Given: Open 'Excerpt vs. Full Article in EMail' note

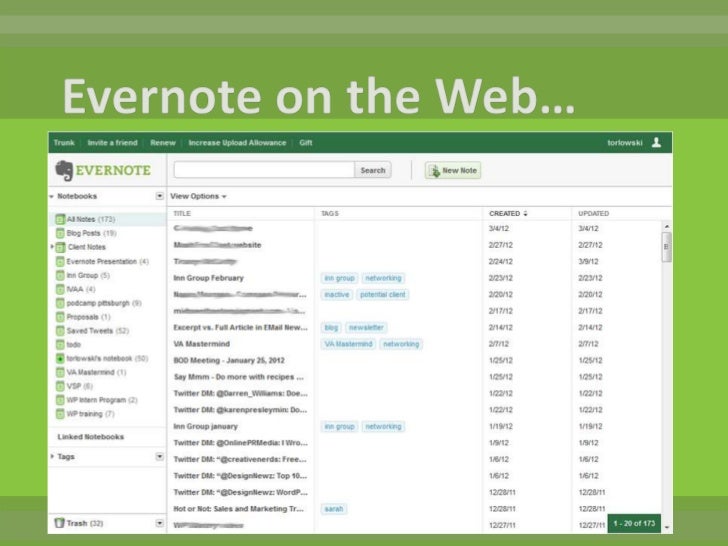Looking at the screenshot, I should coord(240,327).
